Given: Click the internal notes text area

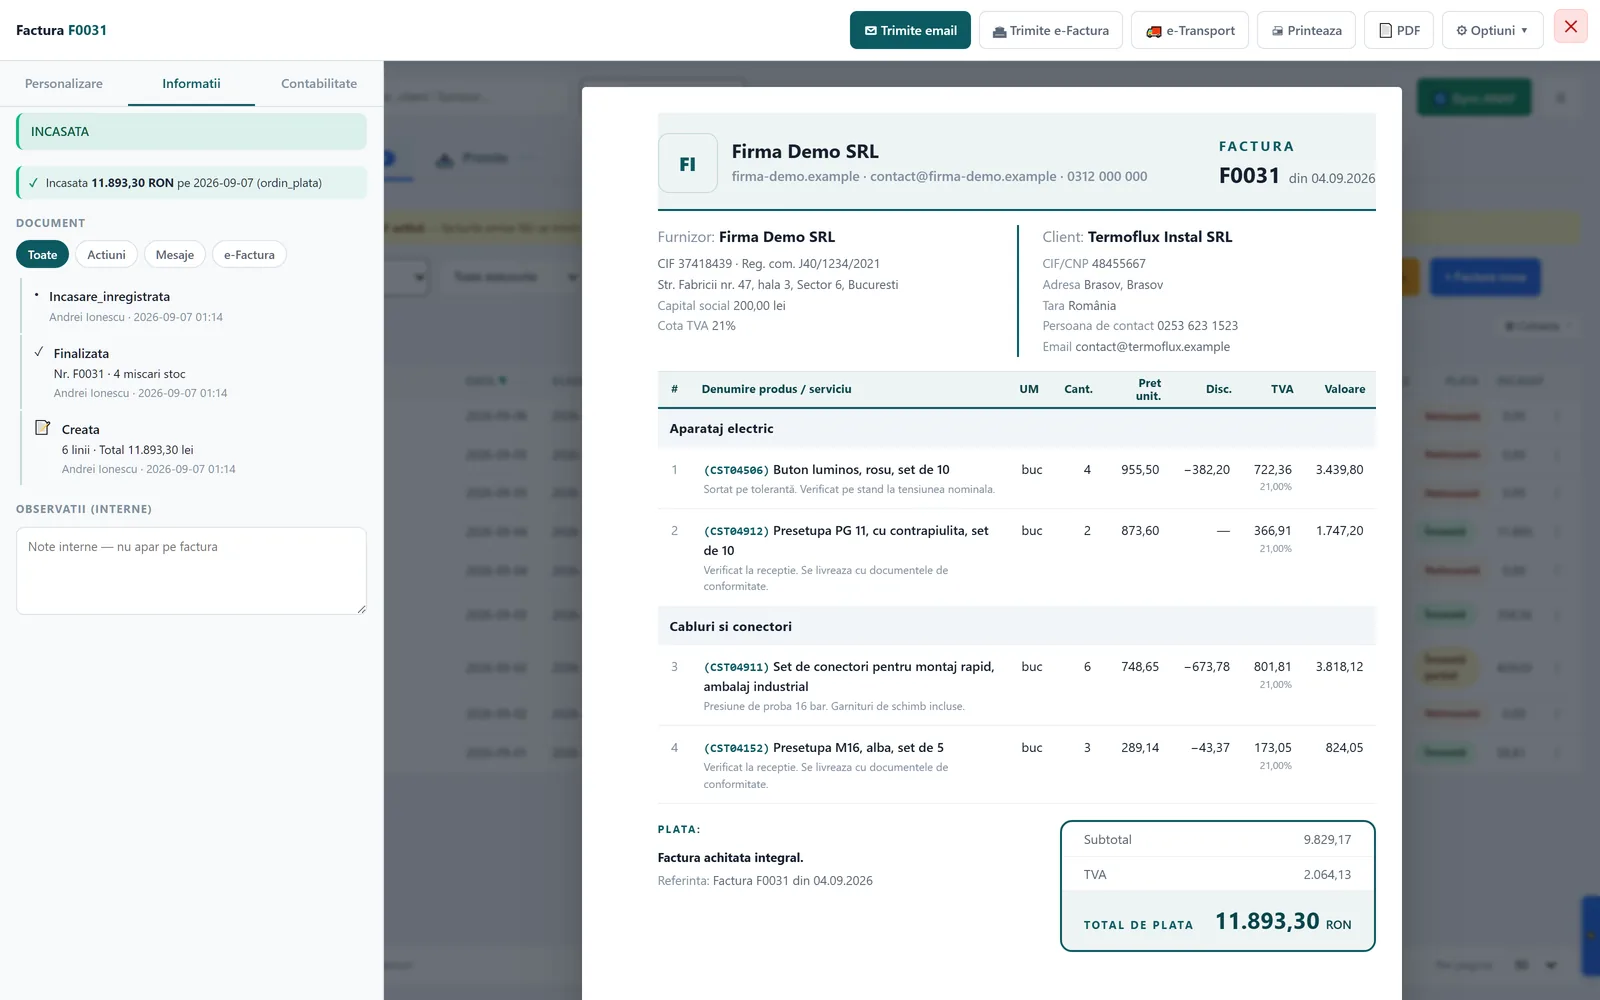Looking at the screenshot, I should tap(191, 570).
